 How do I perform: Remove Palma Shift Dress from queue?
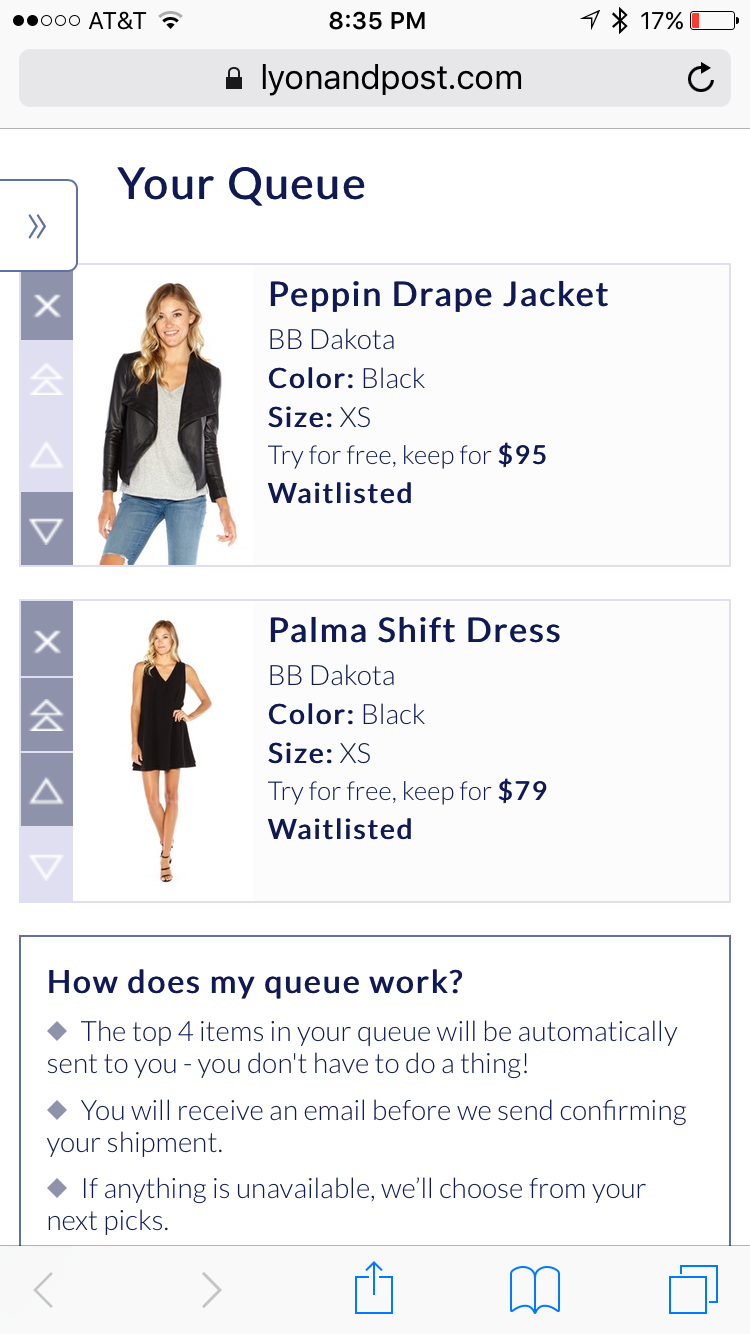point(46,640)
